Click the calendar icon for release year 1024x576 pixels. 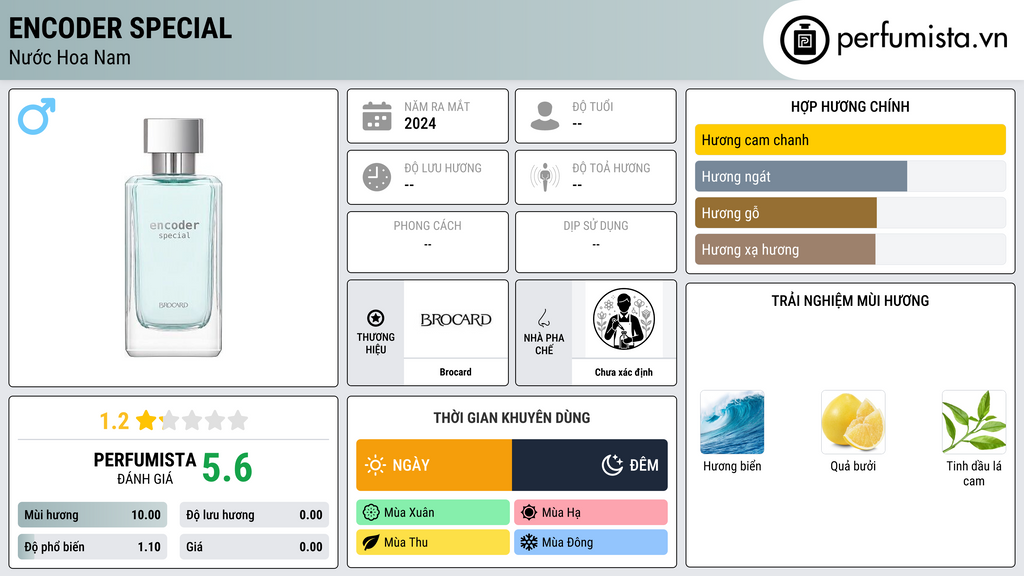[x=377, y=116]
